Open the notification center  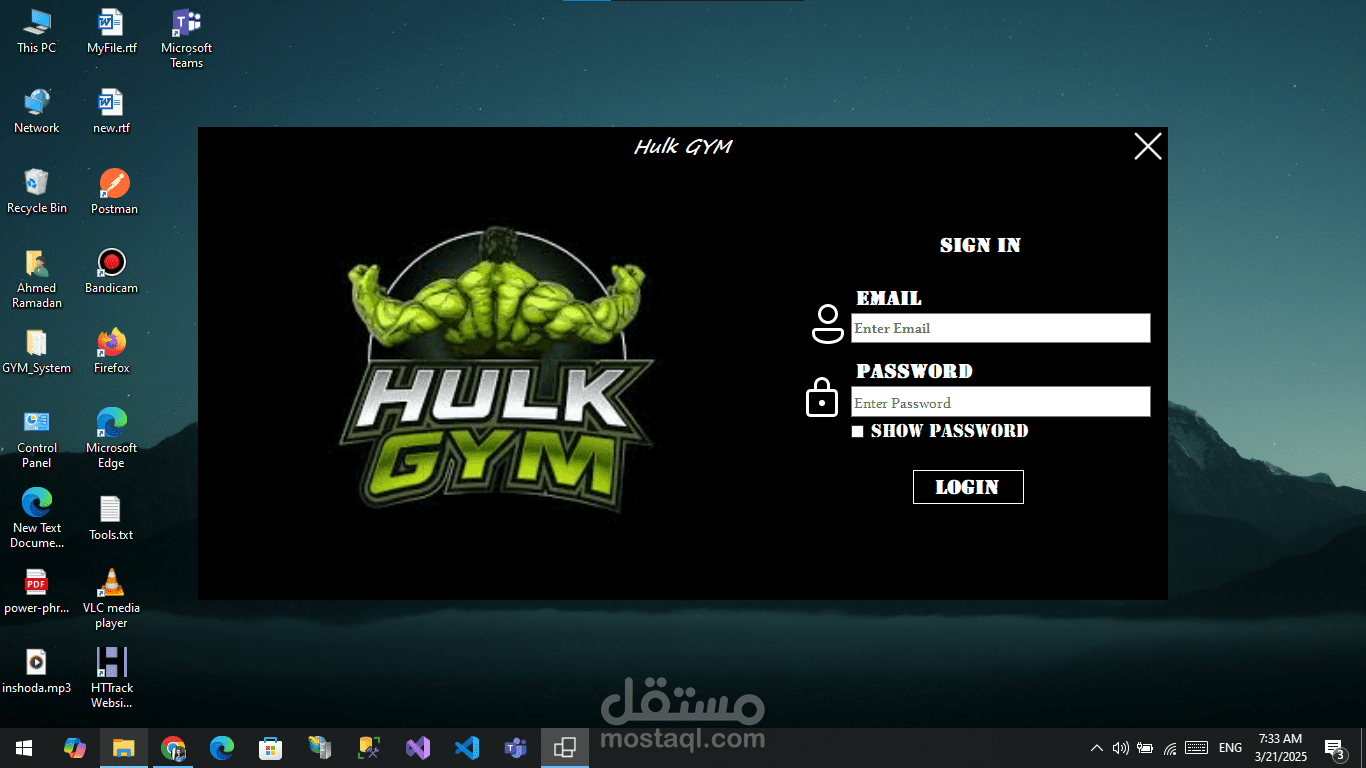1335,748
